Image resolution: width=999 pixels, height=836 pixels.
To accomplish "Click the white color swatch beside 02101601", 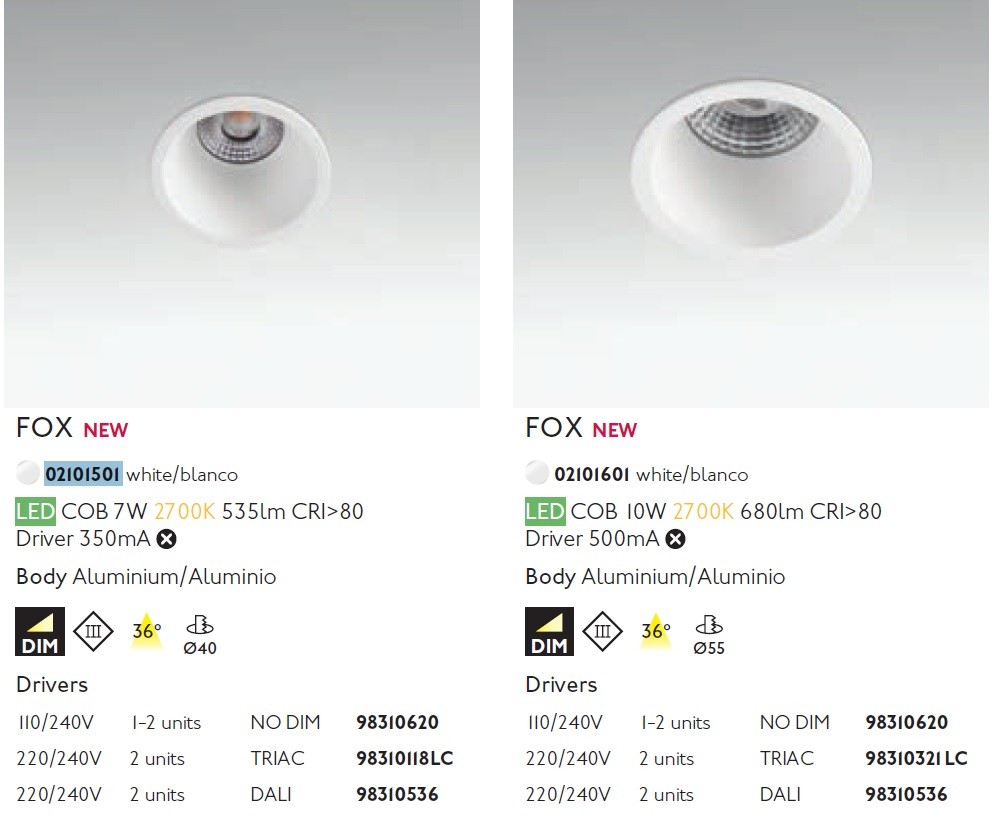I will coord(537,473).
